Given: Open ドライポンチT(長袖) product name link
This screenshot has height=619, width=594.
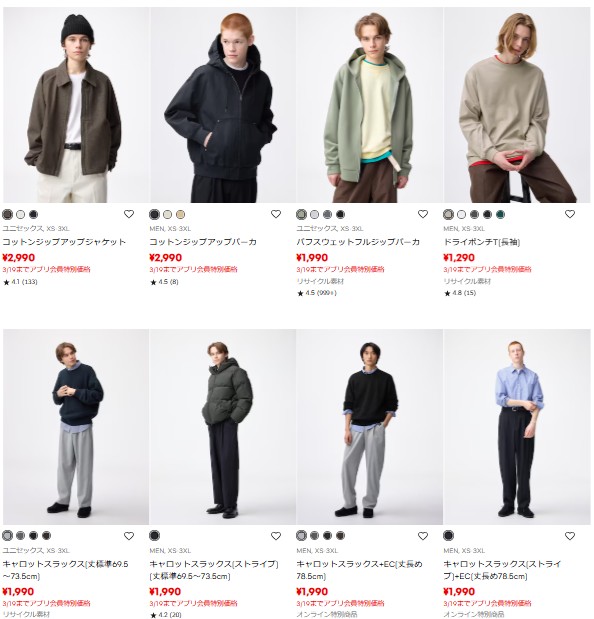Looking at the screenshot, I should pyautogui.click(x=482, y=242).
